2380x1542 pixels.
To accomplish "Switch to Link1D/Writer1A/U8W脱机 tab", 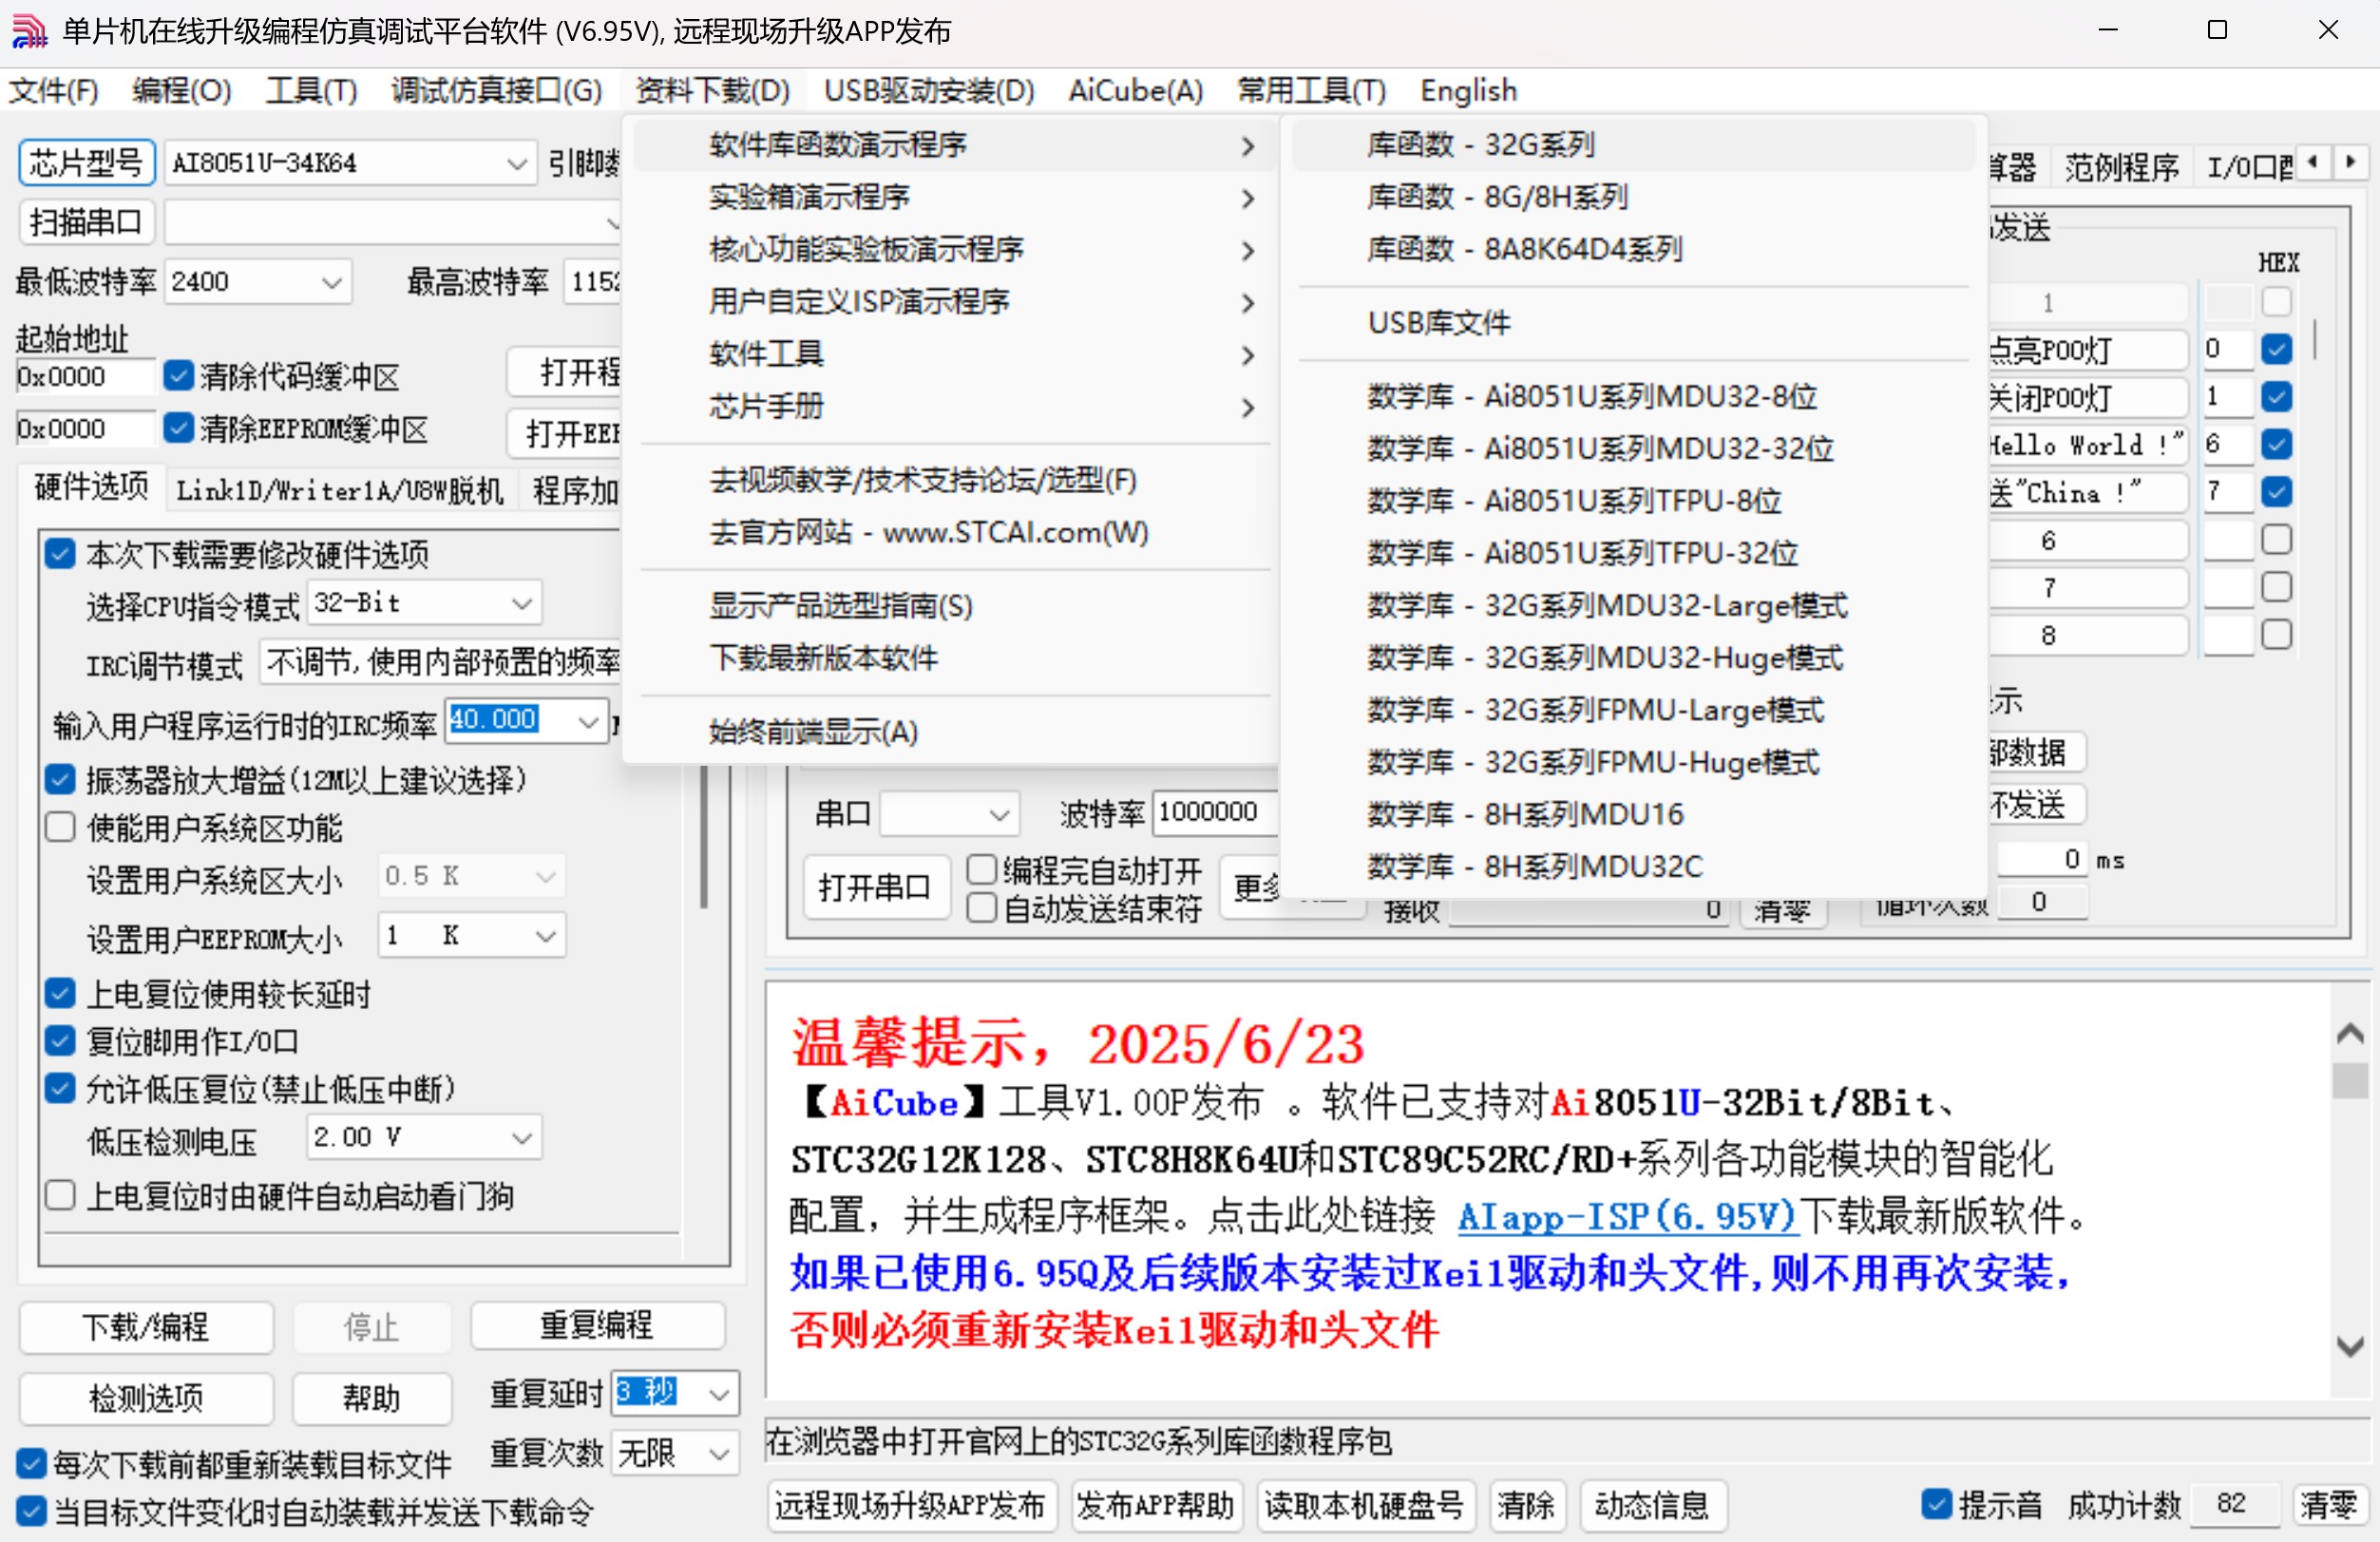I will coord(340,490).
